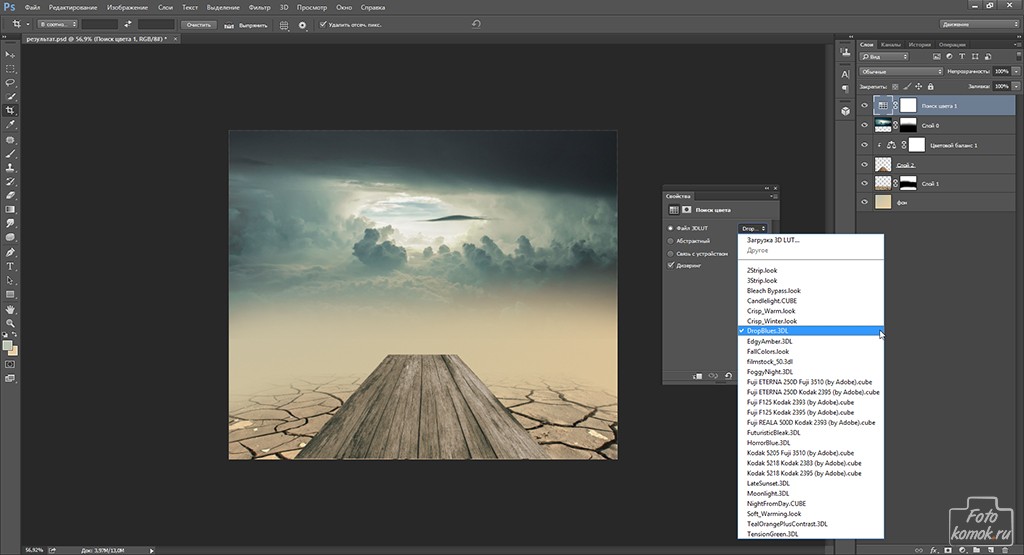Image resolution: width=1024 pixels, height=555 pixels.
Task: Hide the Слой 0 layer
Action: (x=865, y=125)
